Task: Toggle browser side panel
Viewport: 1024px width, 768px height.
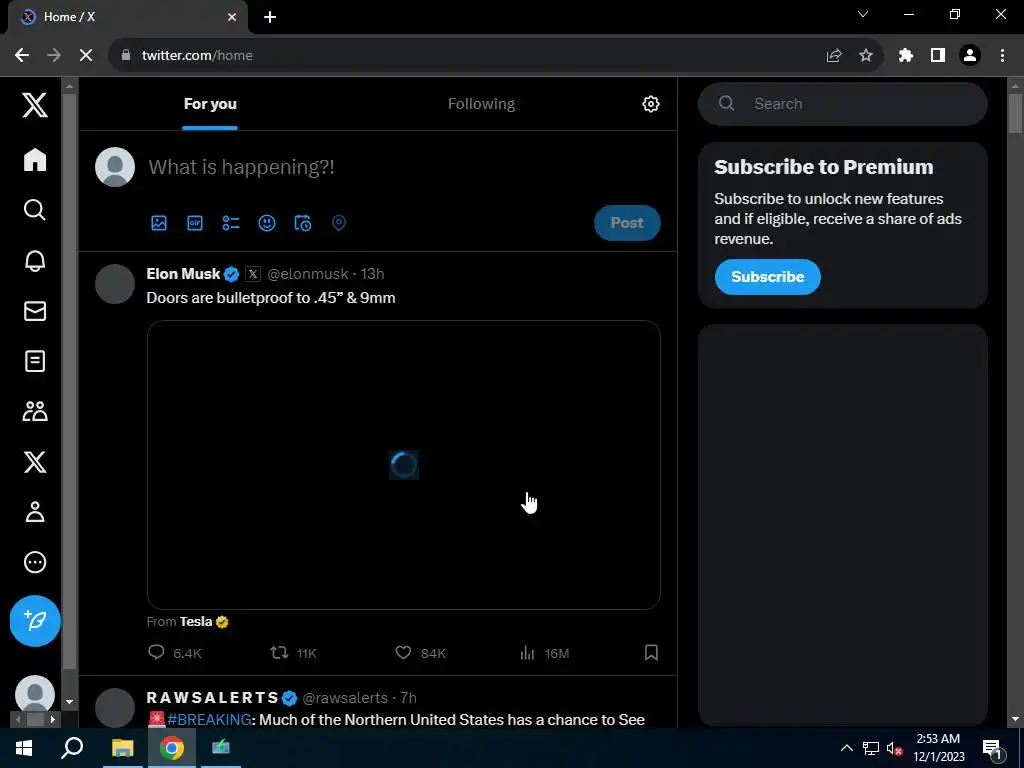Action: coord(938,56)
